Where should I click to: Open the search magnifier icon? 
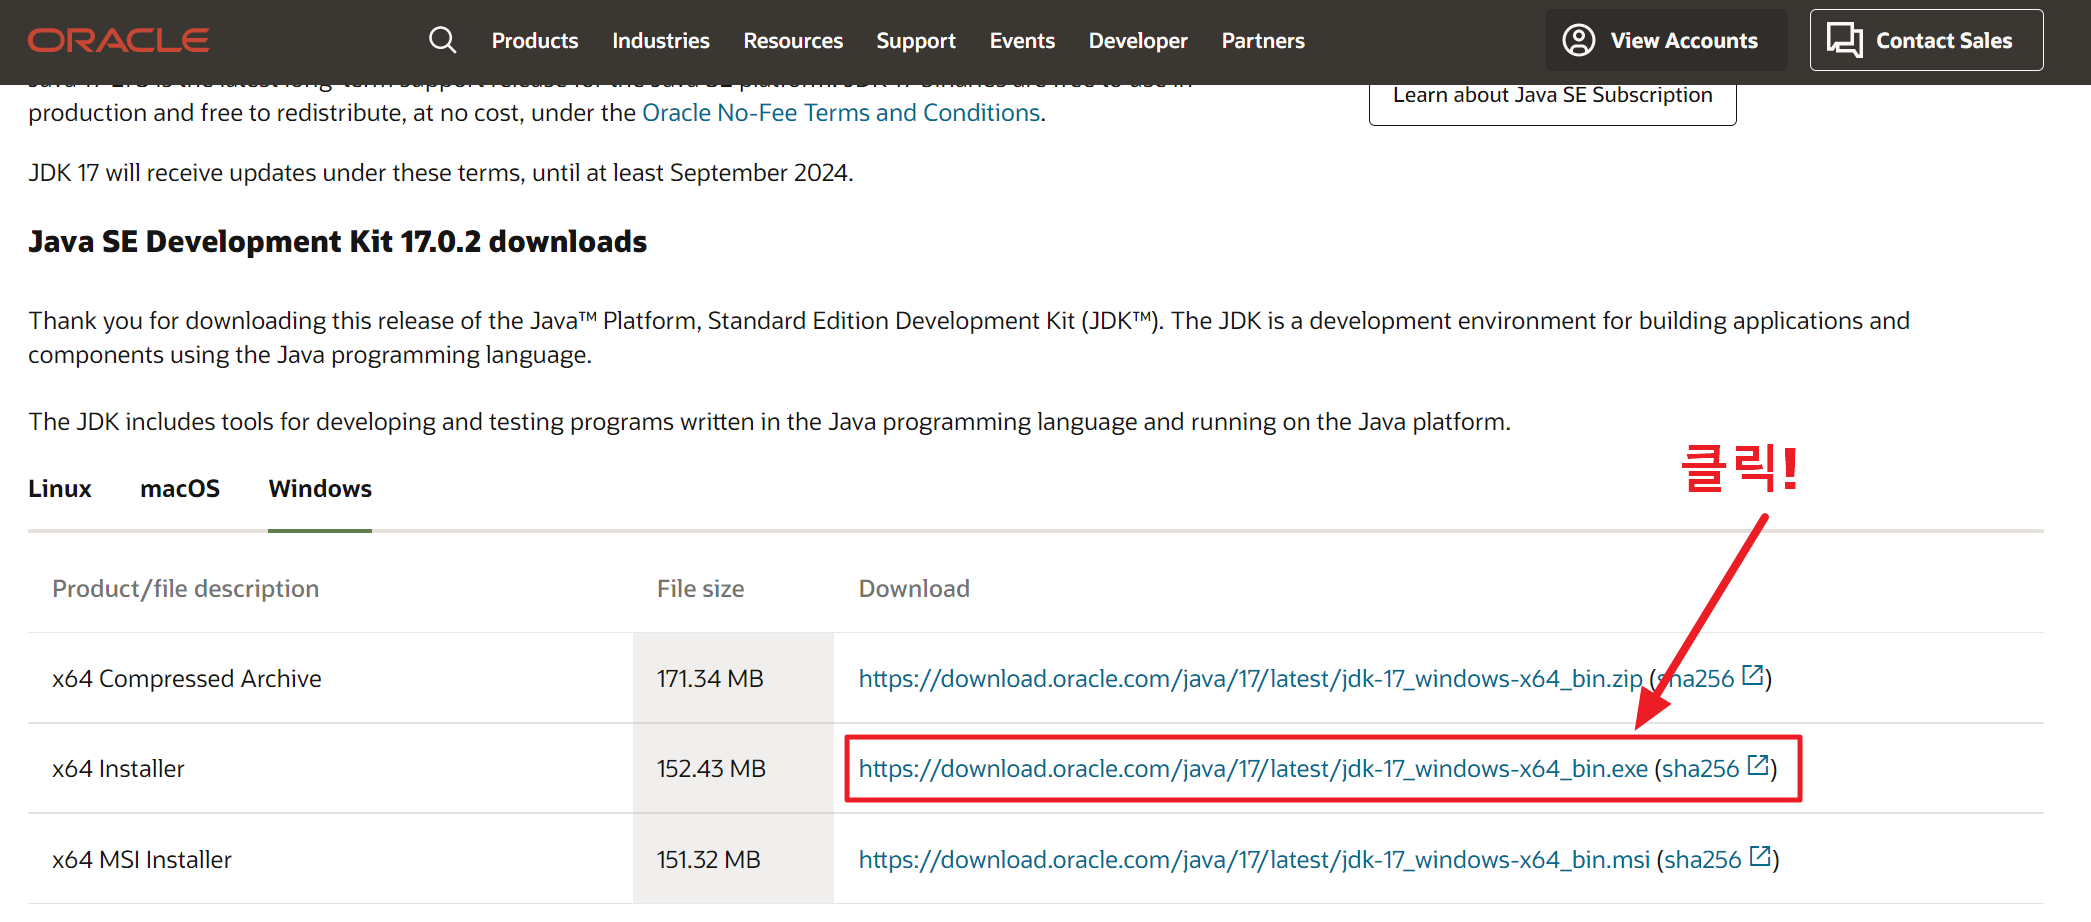click(x=442, y=40)
